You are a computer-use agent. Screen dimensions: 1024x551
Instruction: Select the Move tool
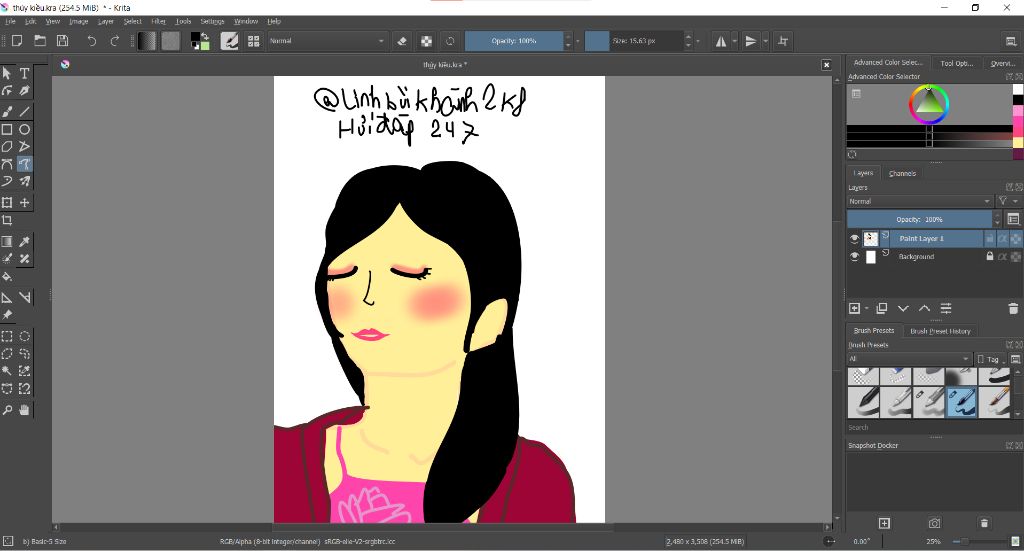[24, 202]
